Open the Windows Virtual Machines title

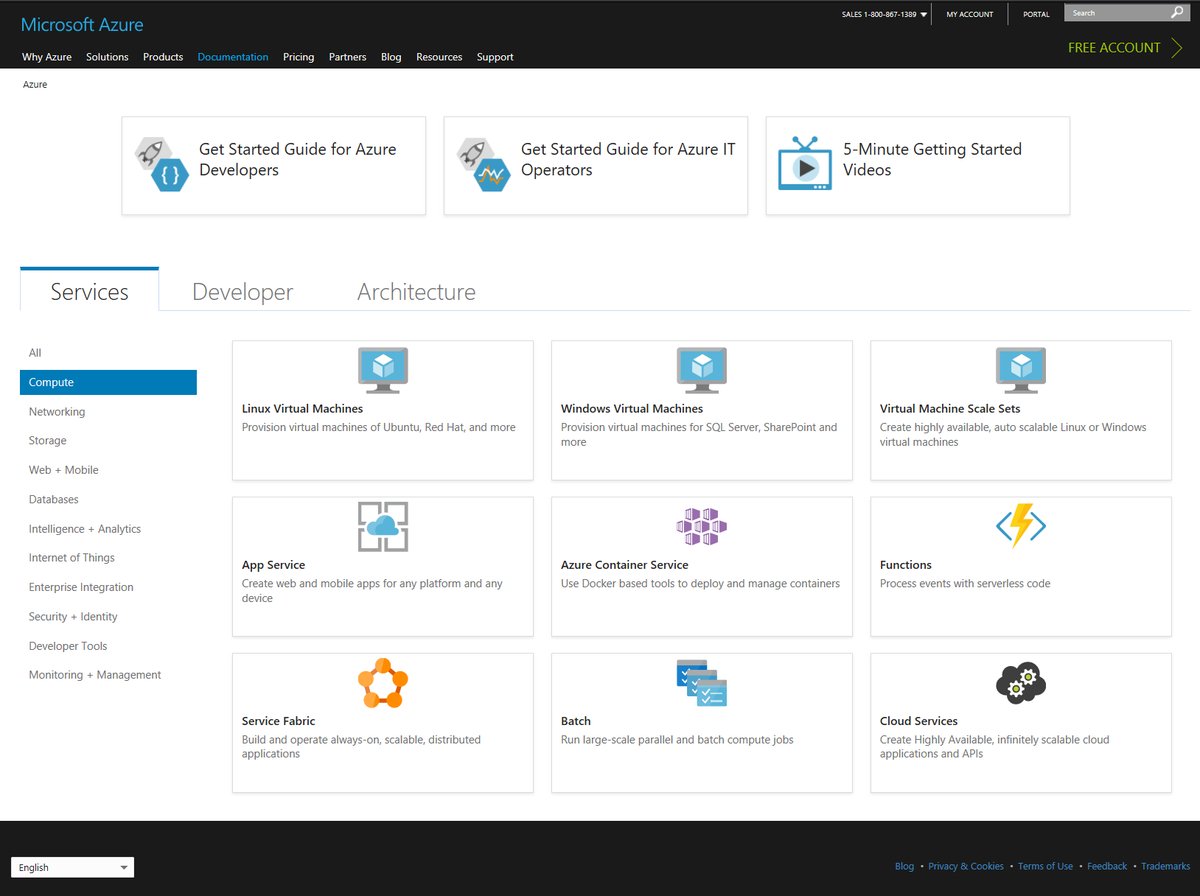632,409
